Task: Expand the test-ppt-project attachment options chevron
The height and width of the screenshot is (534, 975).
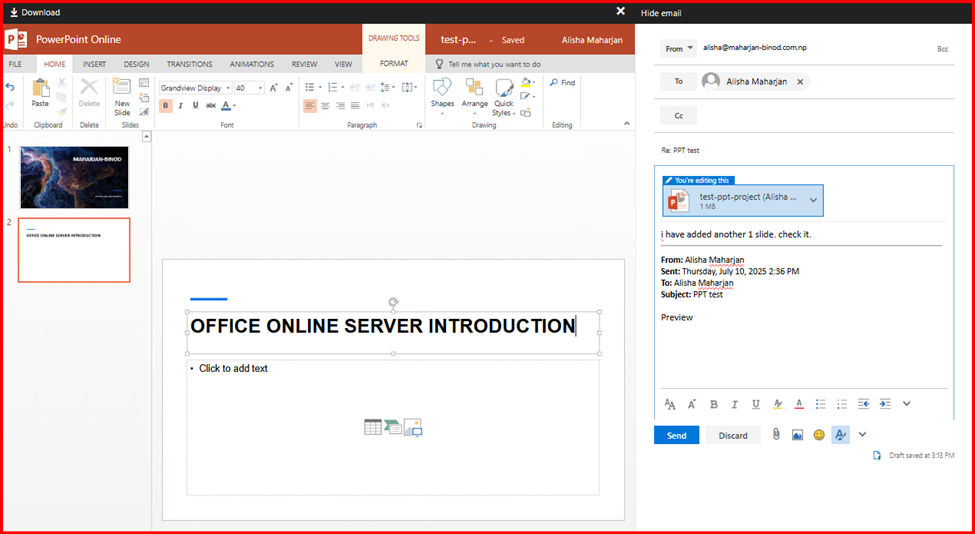Action: tap(813, 200)
